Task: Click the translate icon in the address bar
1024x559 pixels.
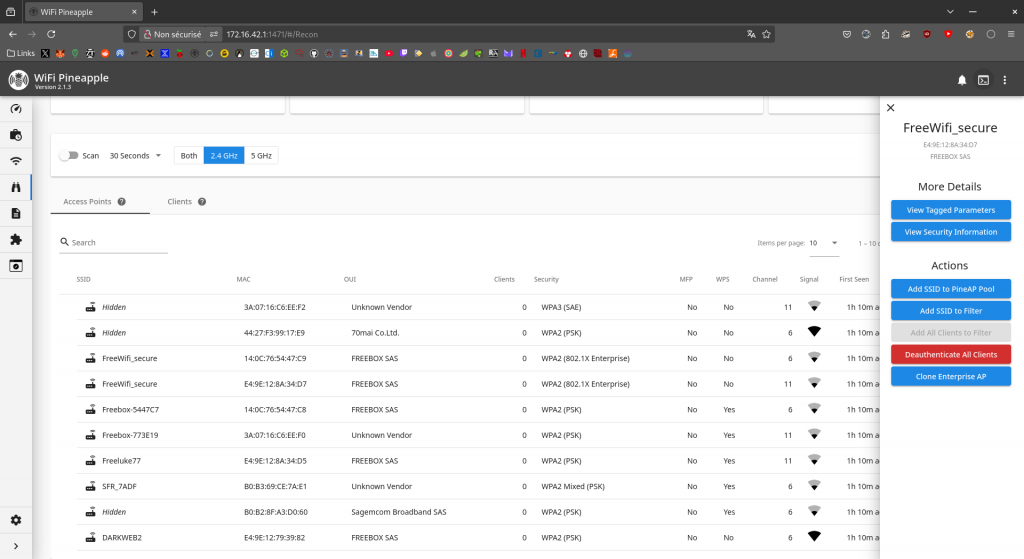Action: click(751, 34)
